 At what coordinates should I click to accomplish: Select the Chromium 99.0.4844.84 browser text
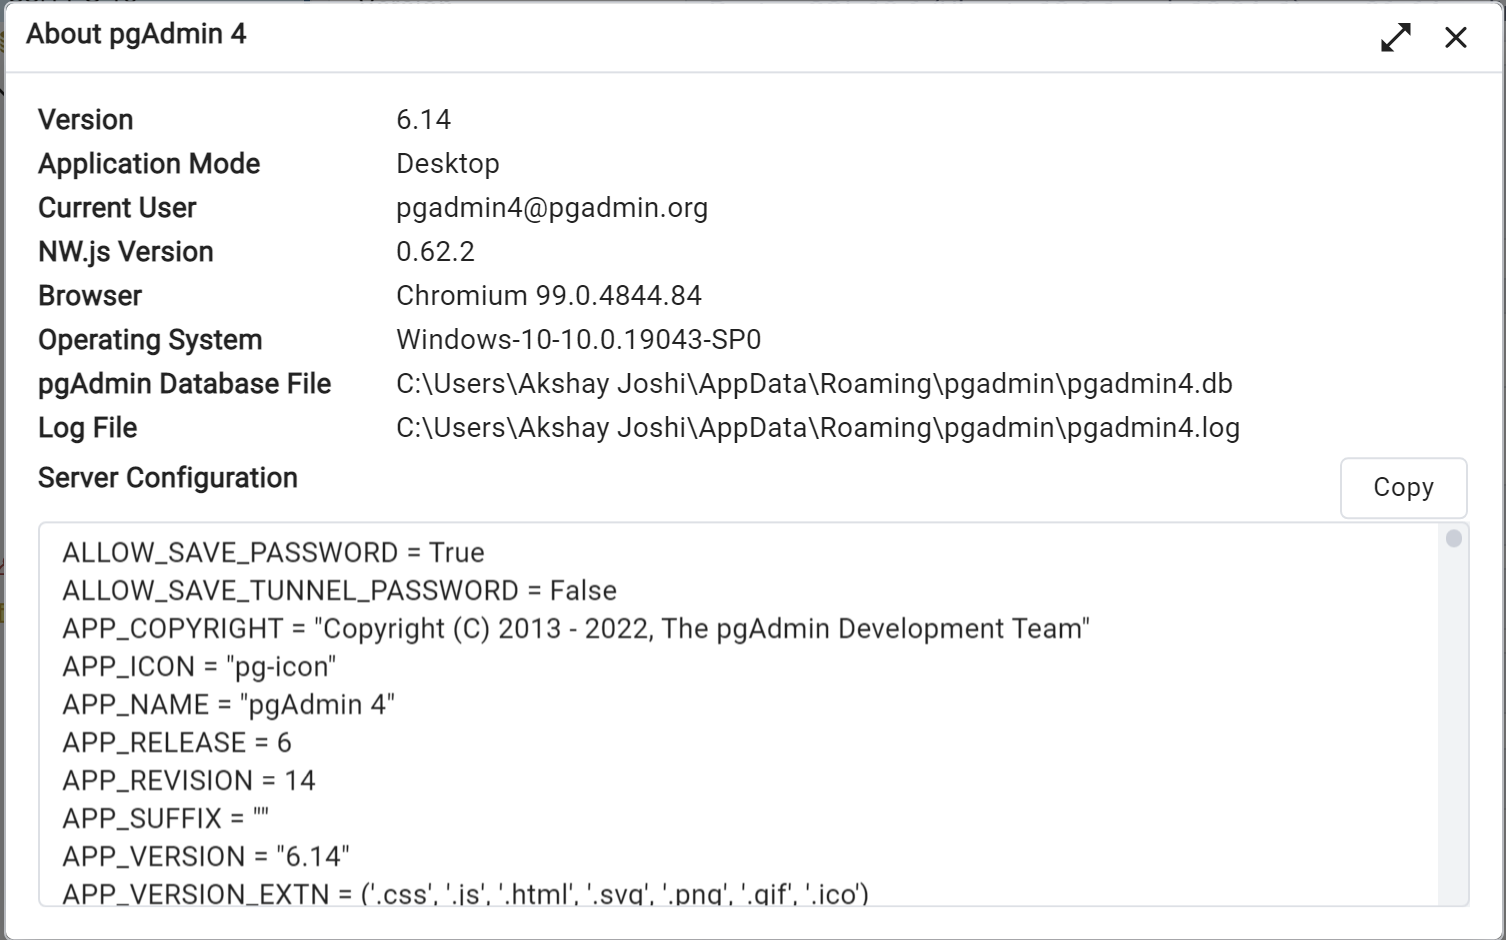coord(548,296)
